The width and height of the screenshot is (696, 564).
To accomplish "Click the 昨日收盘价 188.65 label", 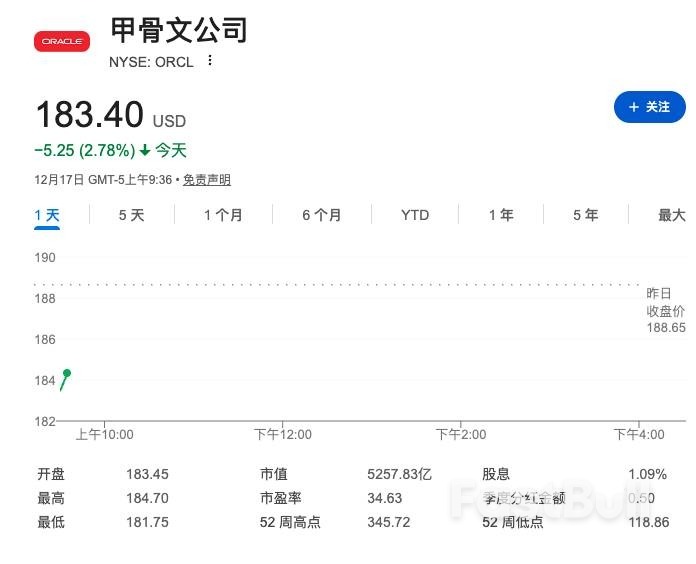I will (665, 310).
